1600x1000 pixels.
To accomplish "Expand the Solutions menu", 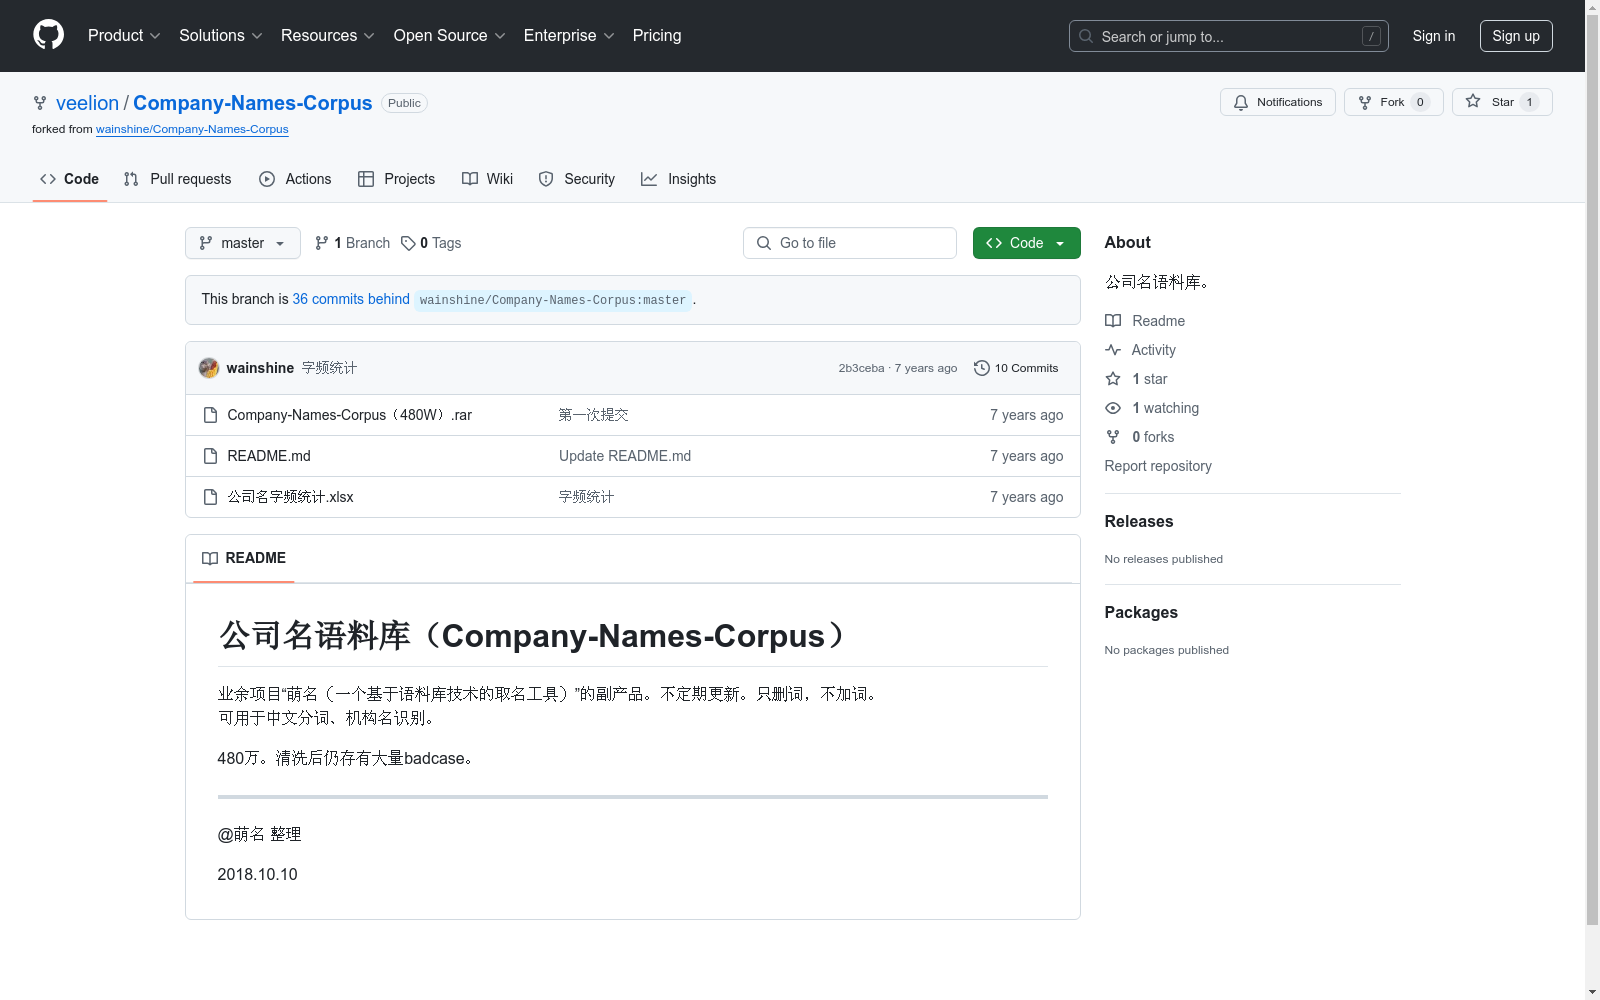I will 221,36.
